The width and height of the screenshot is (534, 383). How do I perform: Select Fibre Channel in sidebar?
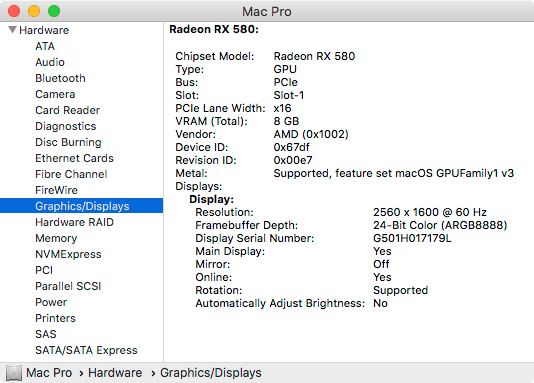[x=71, y=174]
